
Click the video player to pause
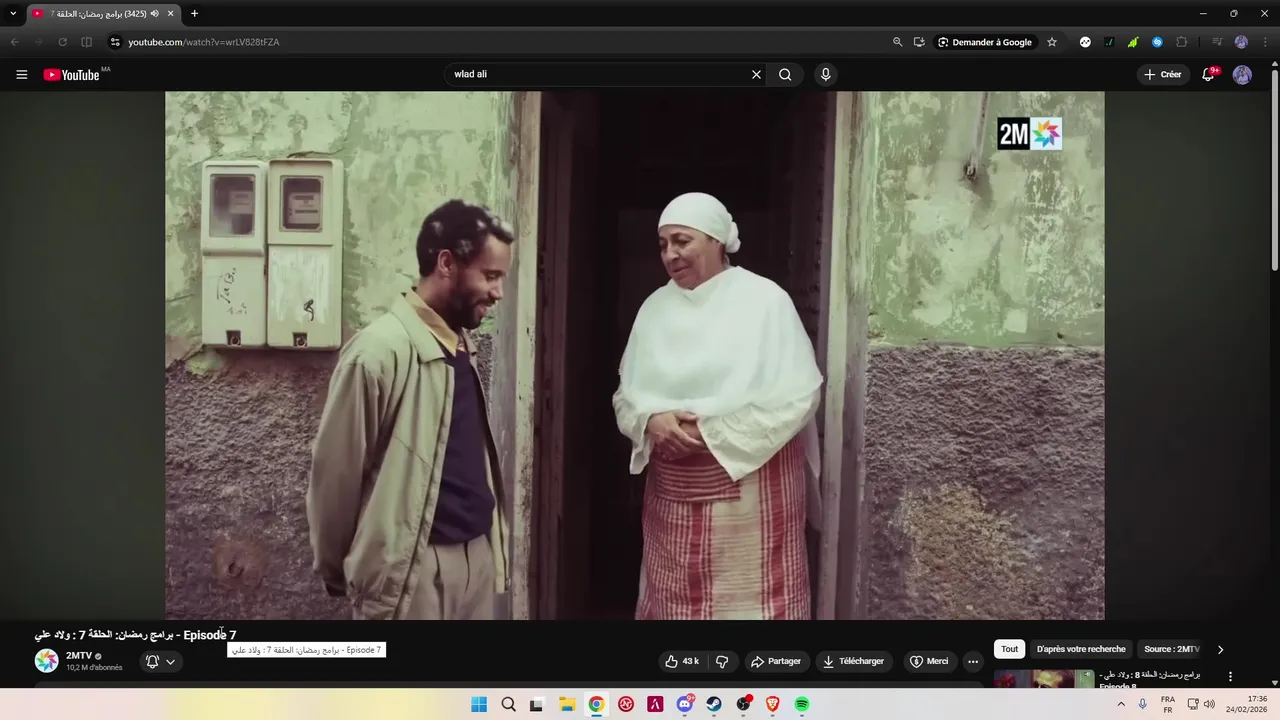635,355
